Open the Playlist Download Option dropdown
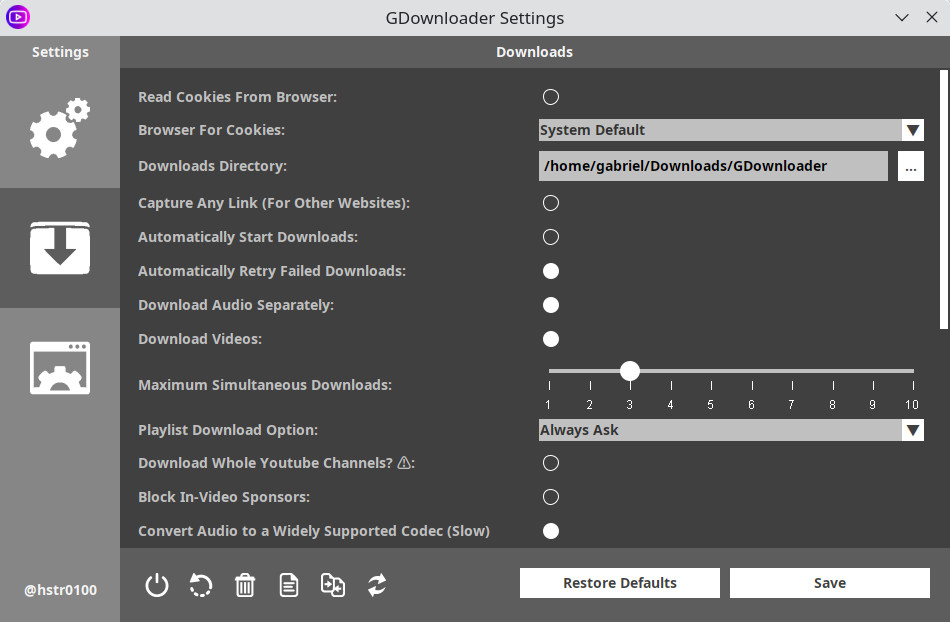The width and height of the screenshot is (950, 622). [x=731, y=430]
